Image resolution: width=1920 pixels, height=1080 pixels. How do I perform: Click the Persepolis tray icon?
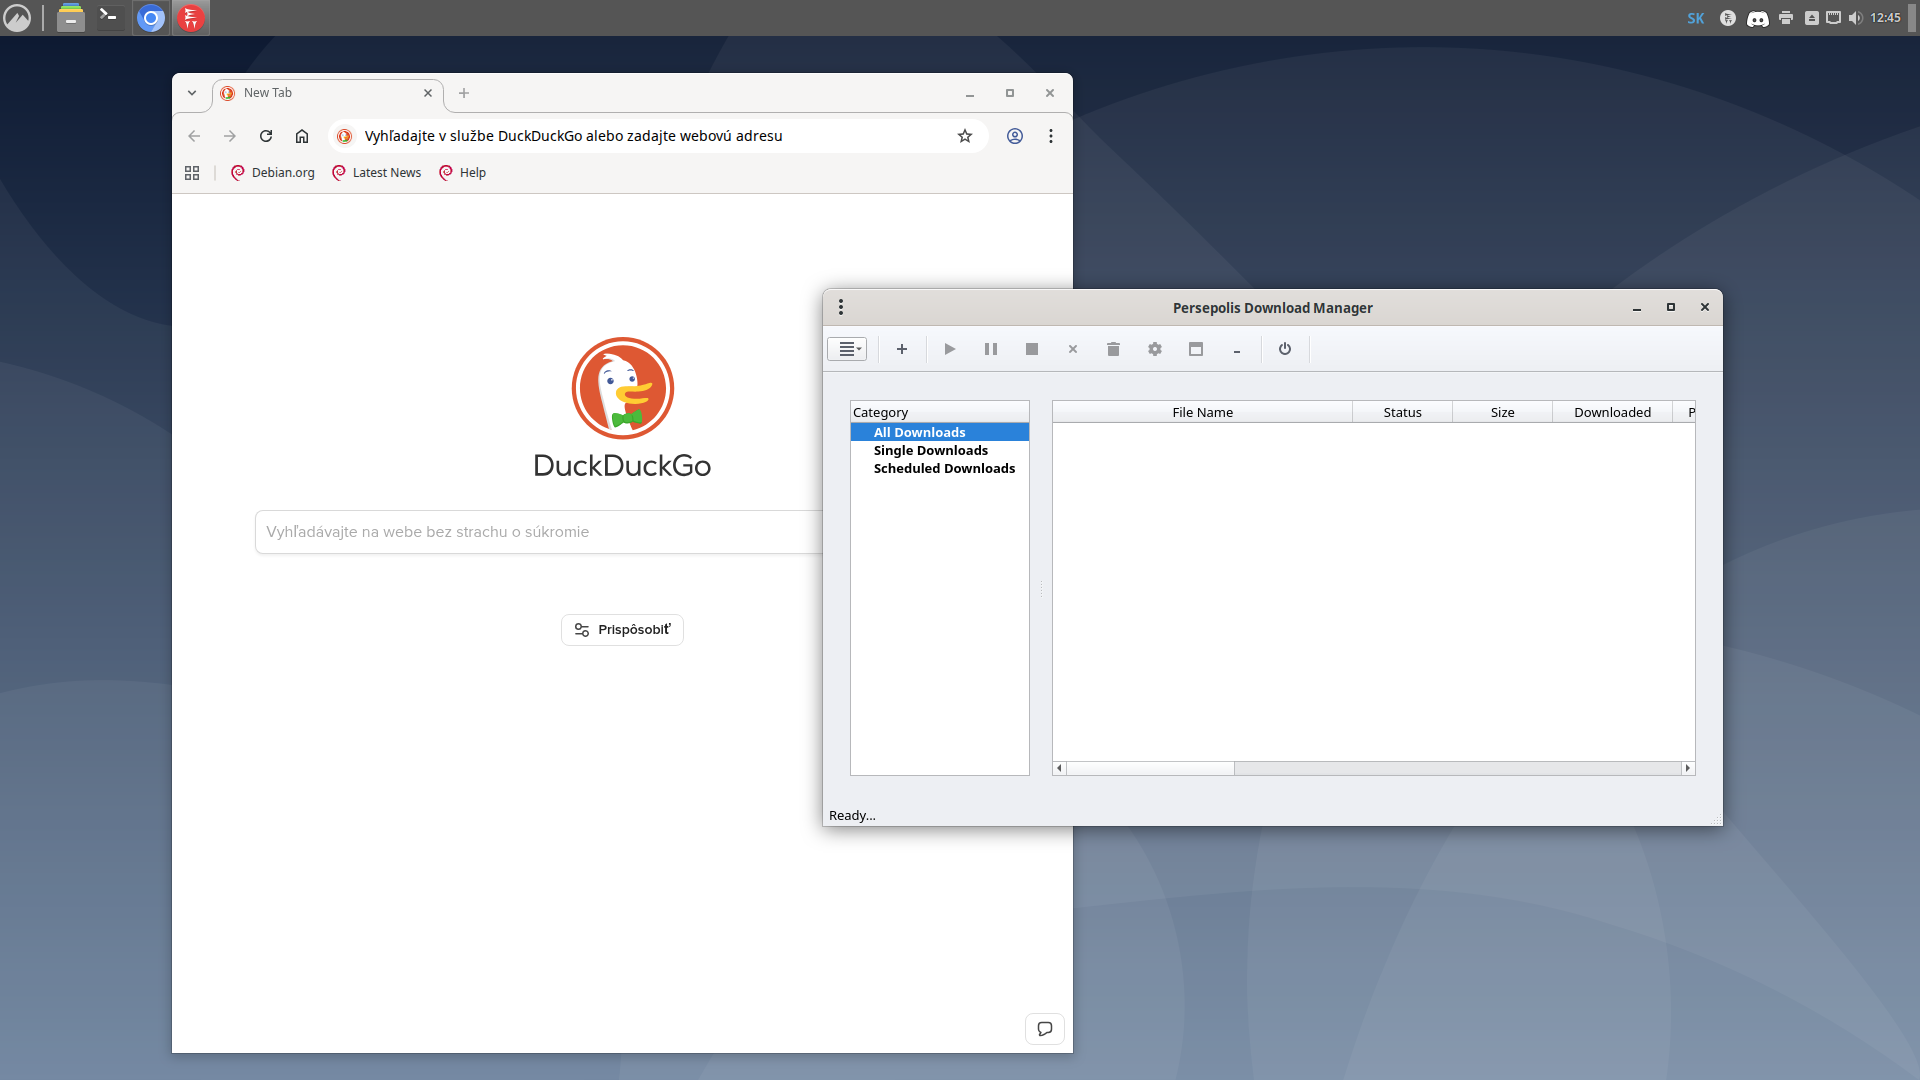tap(1728, 18)
